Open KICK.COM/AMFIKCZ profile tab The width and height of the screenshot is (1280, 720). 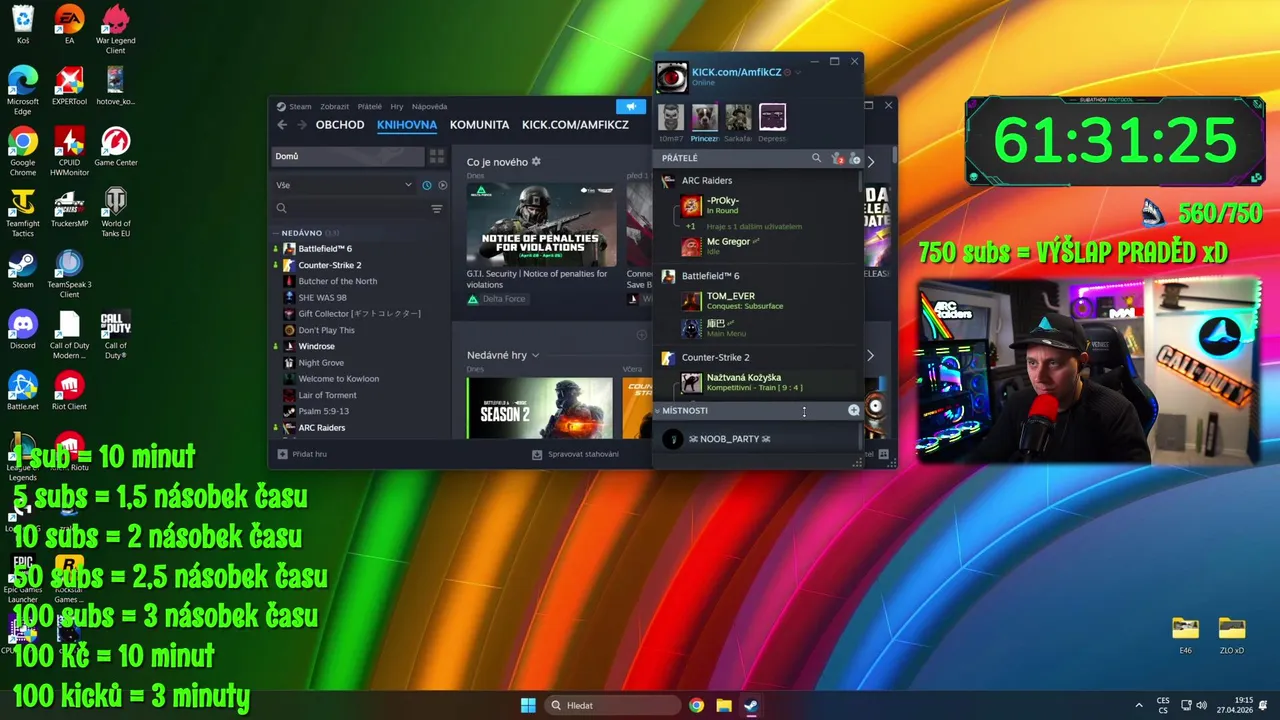(x=575, y=125)
